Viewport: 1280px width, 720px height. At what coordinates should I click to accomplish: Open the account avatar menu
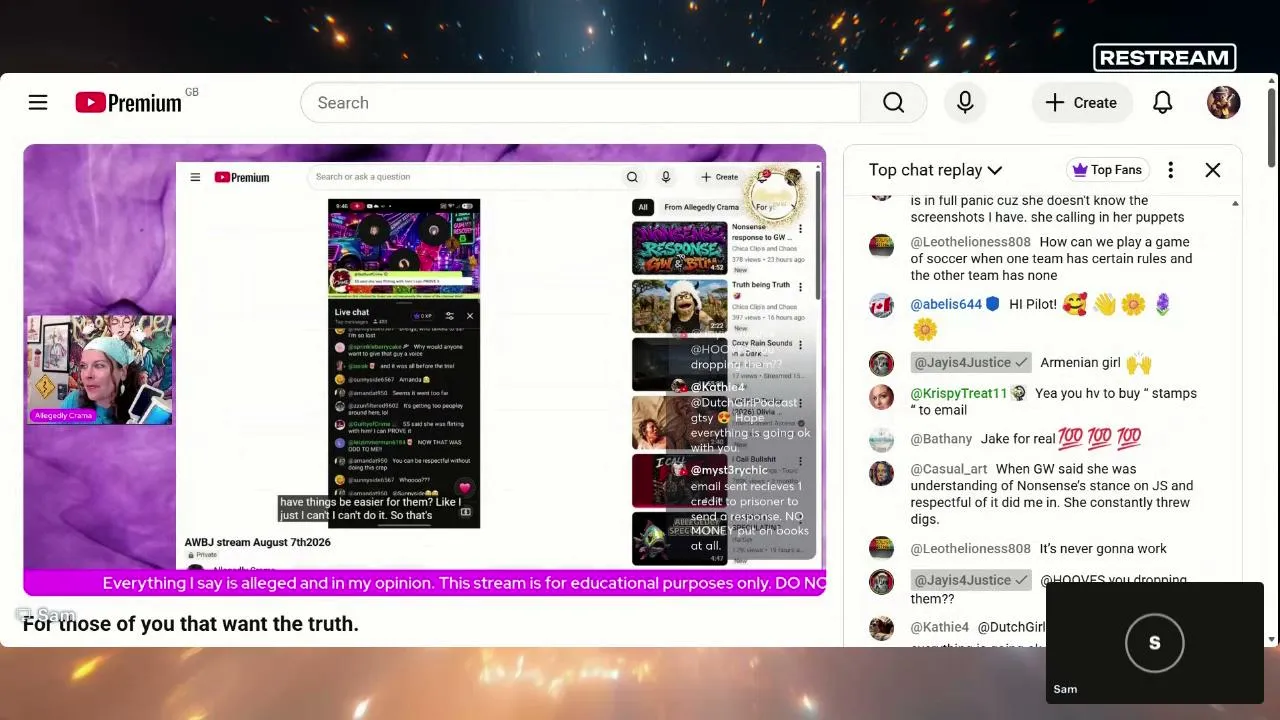1223,103
